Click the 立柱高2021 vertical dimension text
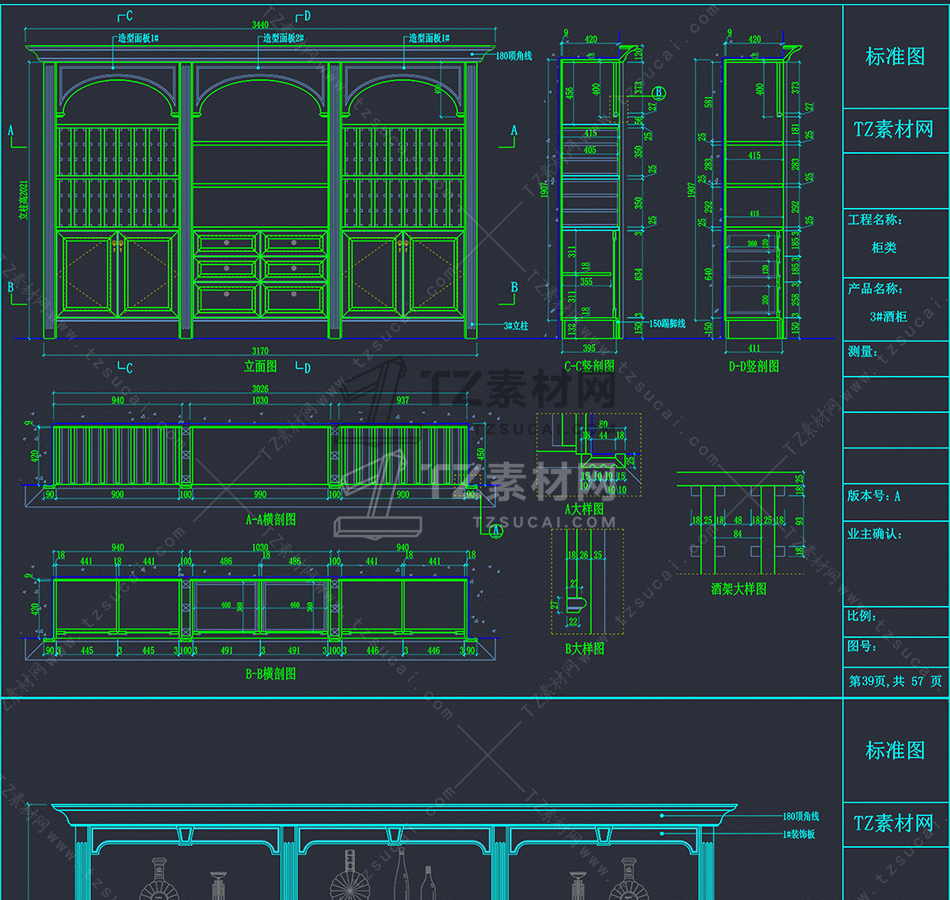The image size is (950, 900). click(x=24, y=199)
